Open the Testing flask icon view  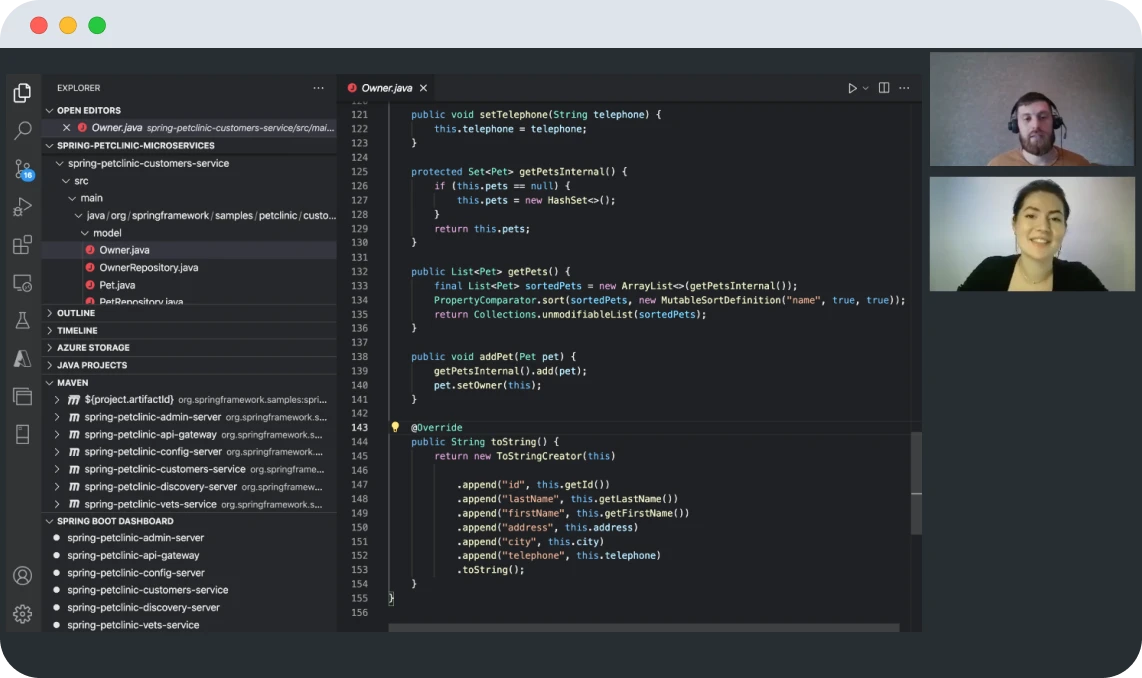tap(22, 321)
